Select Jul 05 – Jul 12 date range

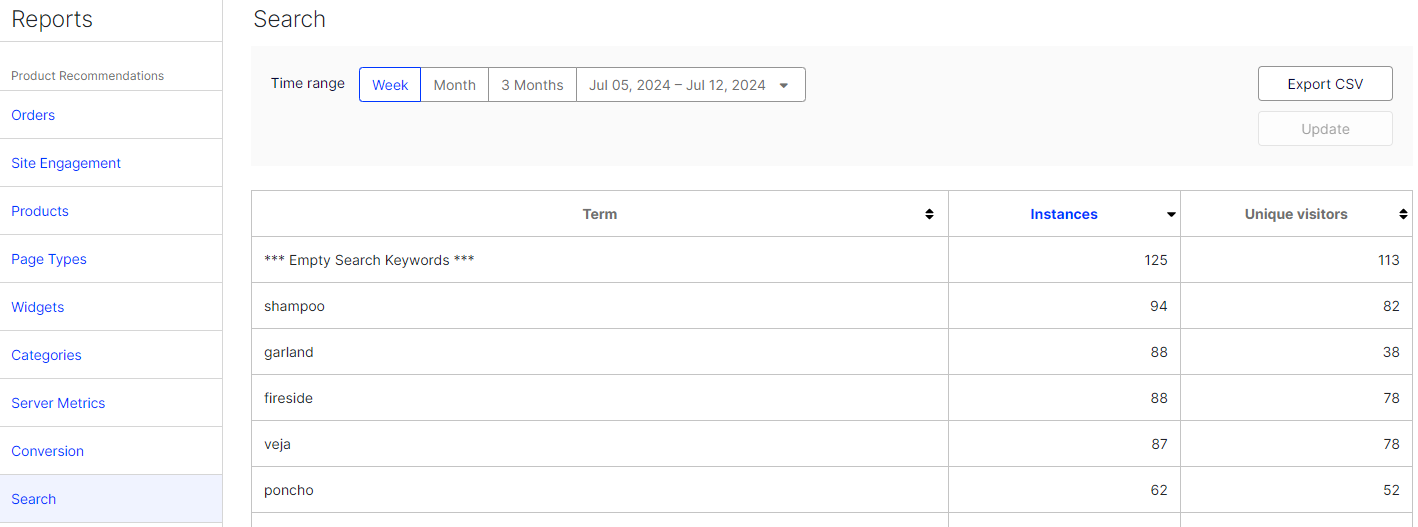click(x=677, y=85)
